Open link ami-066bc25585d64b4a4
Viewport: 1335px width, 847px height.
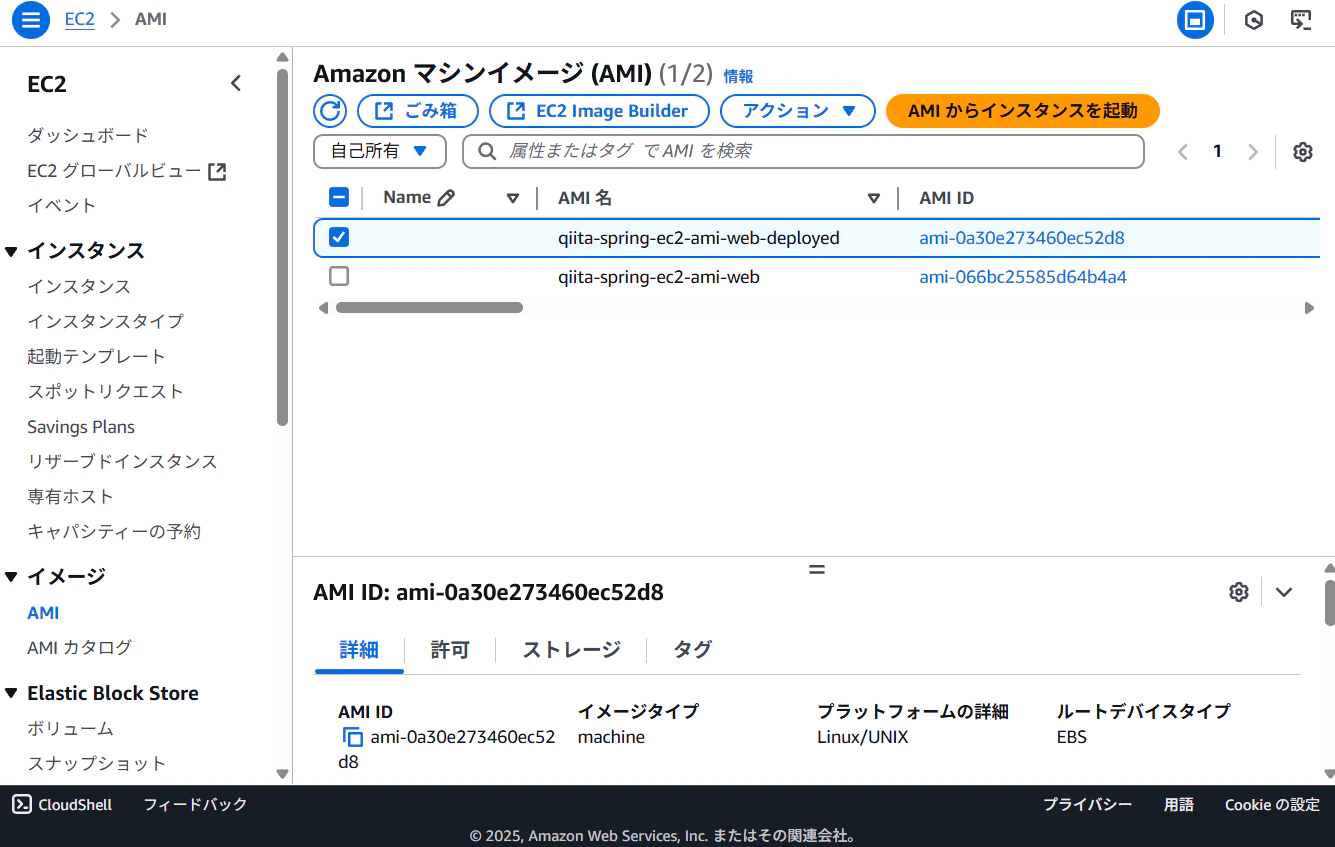(x=1023, y=277)
